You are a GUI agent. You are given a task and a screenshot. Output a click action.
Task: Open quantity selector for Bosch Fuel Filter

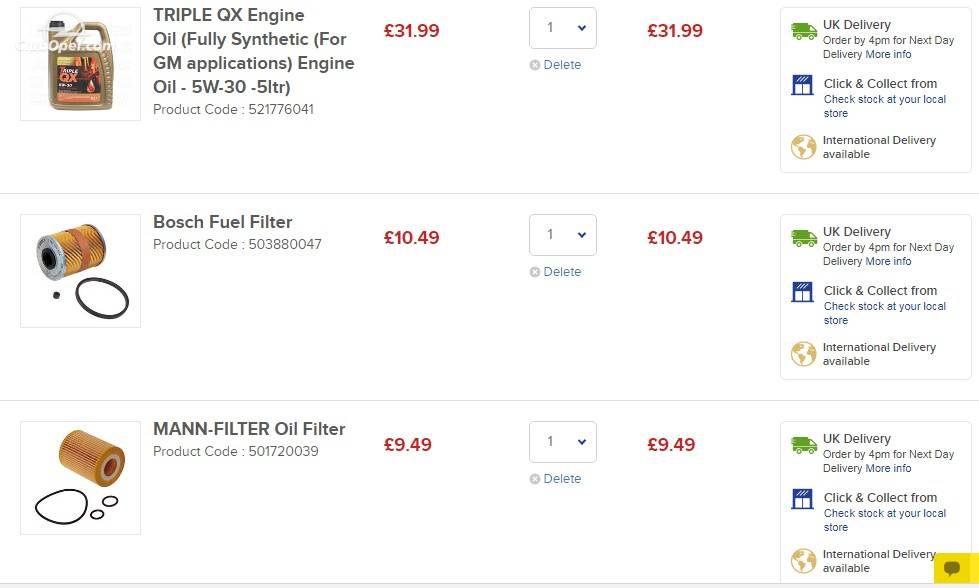[x=563, y=235]
